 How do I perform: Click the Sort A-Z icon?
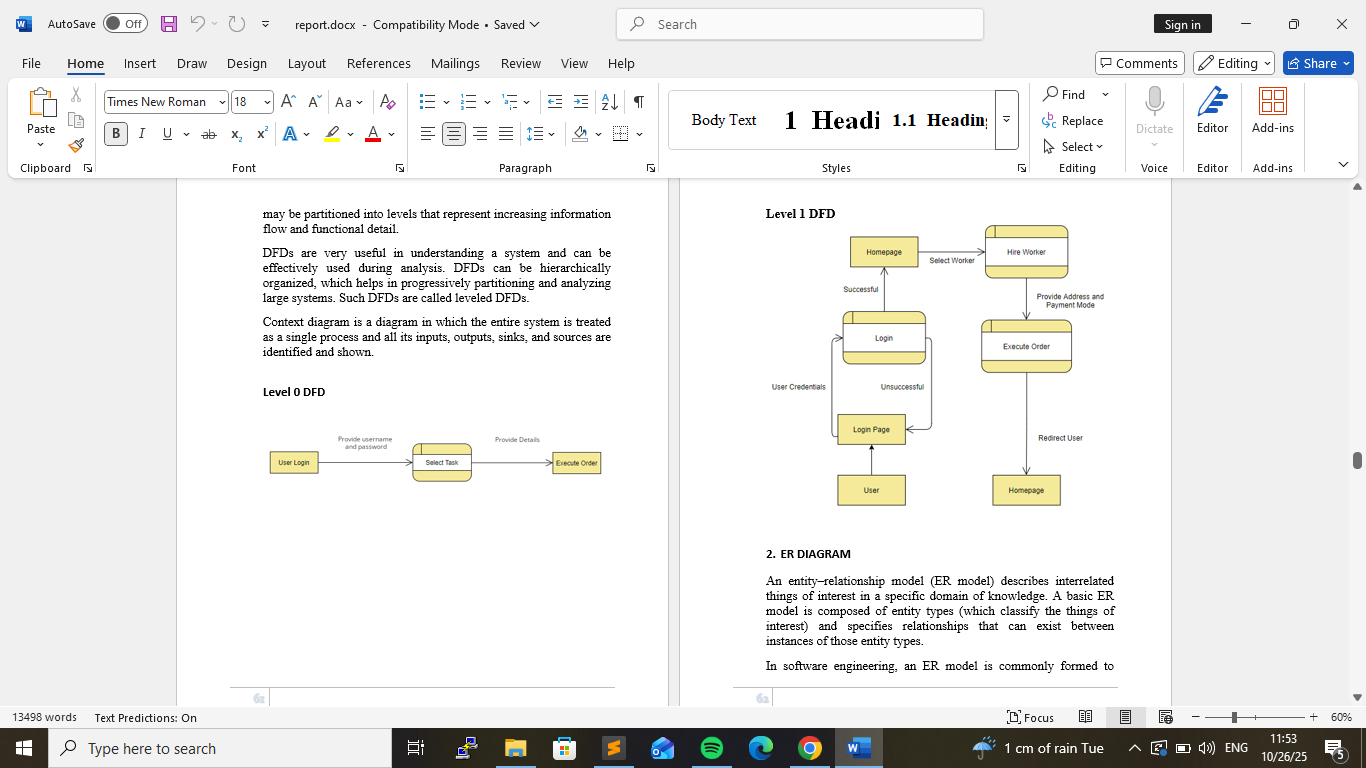tap(609, 102)
